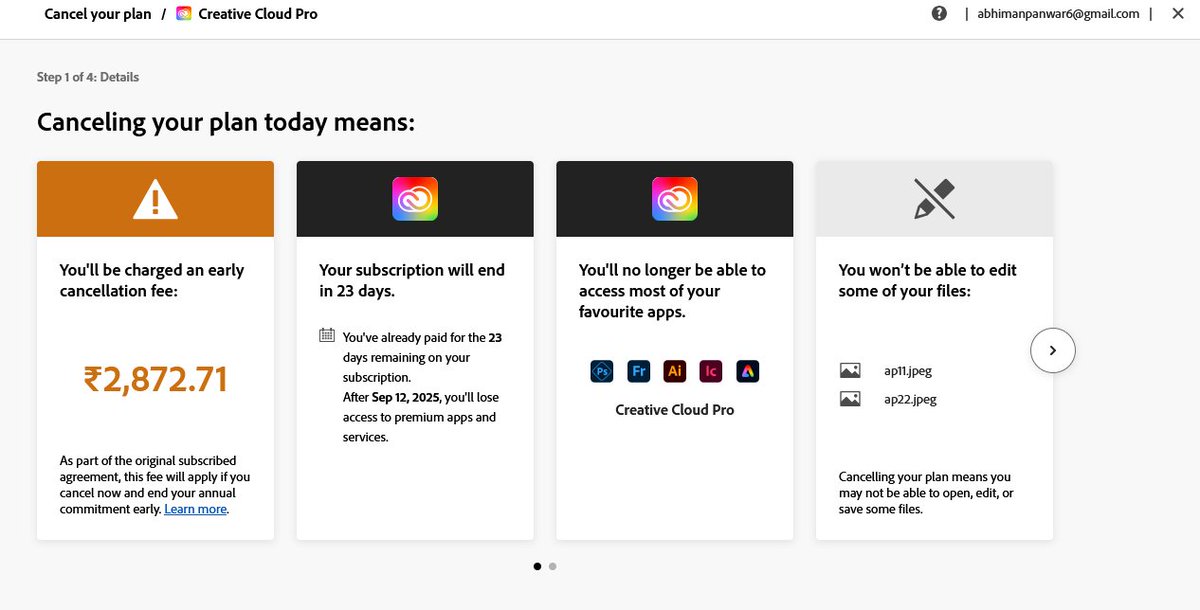Open the help question mark icon

tap(939, 14)
